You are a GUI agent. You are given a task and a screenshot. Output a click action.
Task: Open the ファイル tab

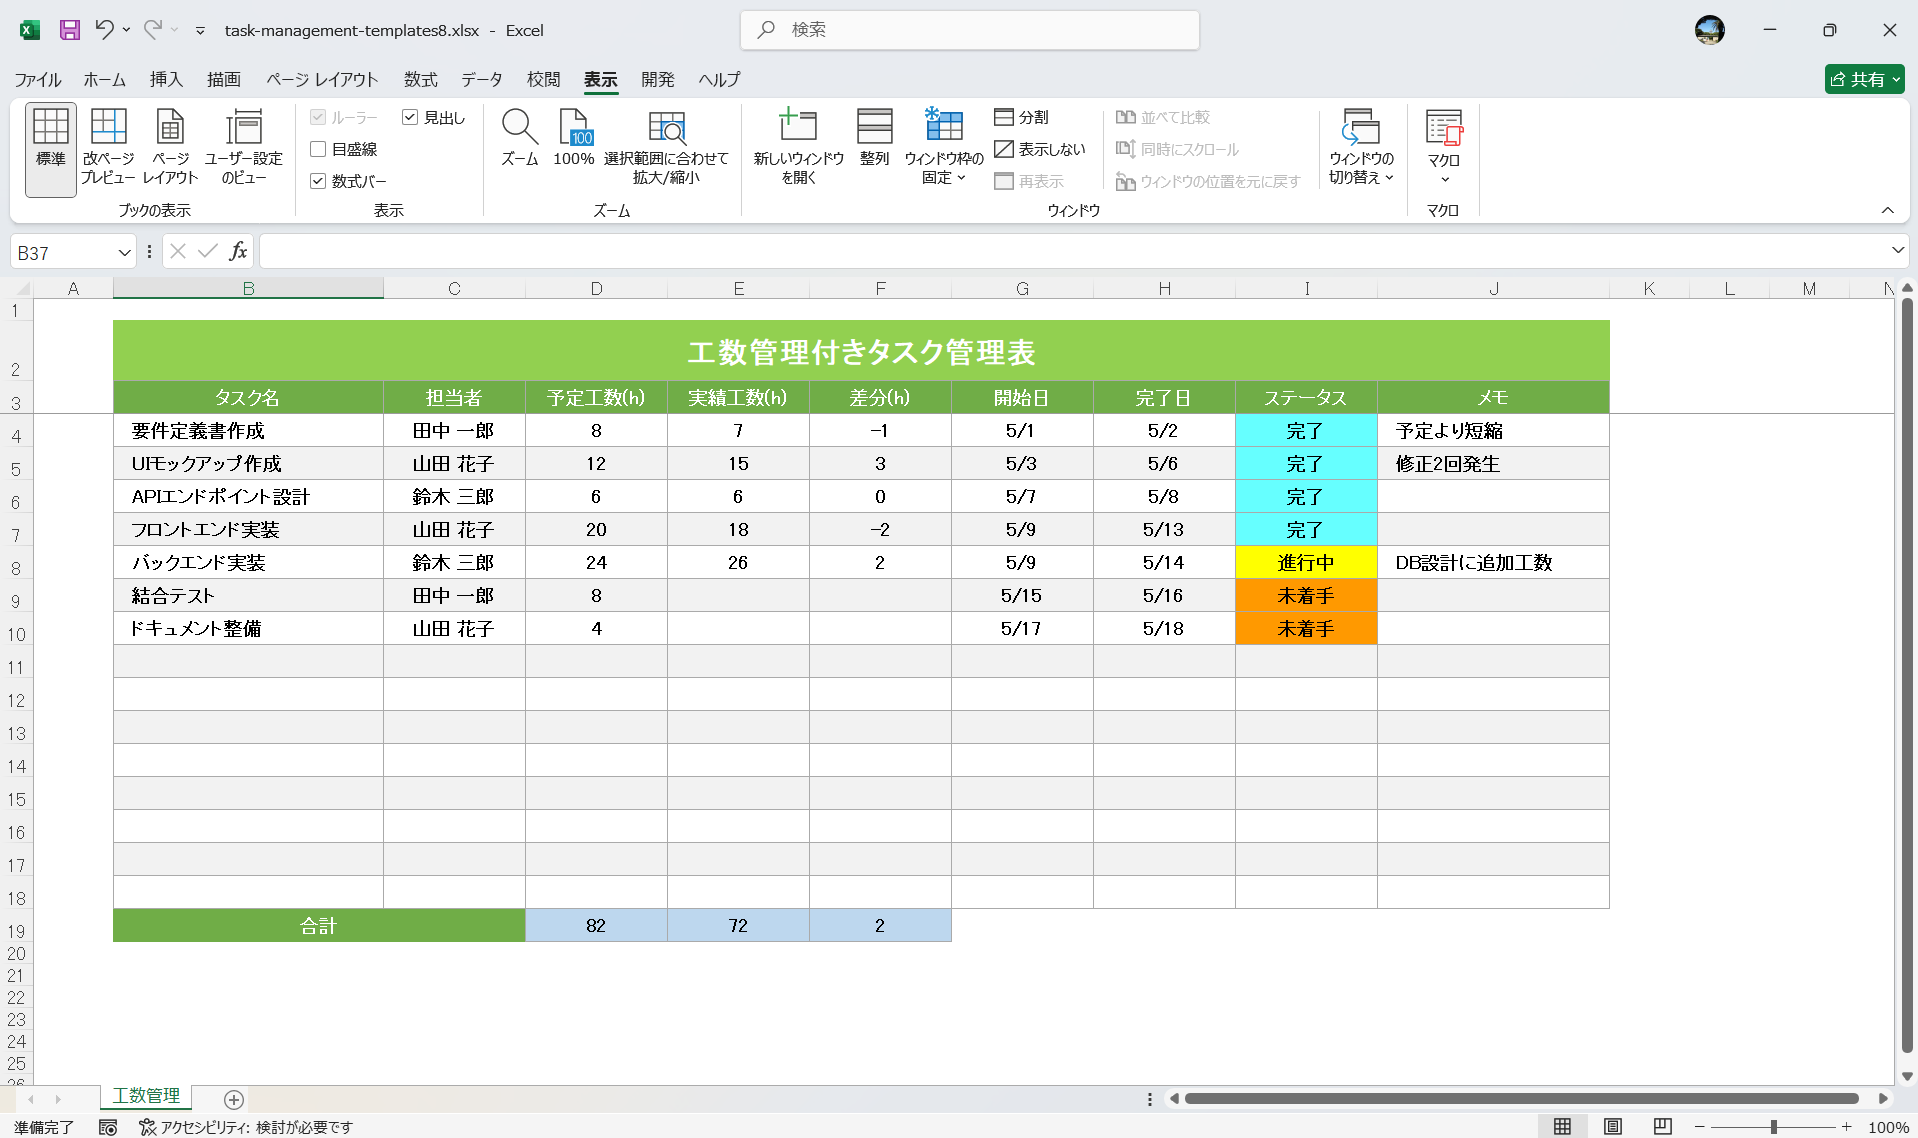(38, 79)
